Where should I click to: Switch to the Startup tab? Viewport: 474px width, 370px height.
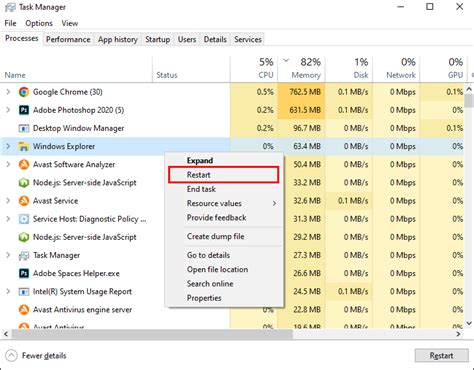click(158, 39)
